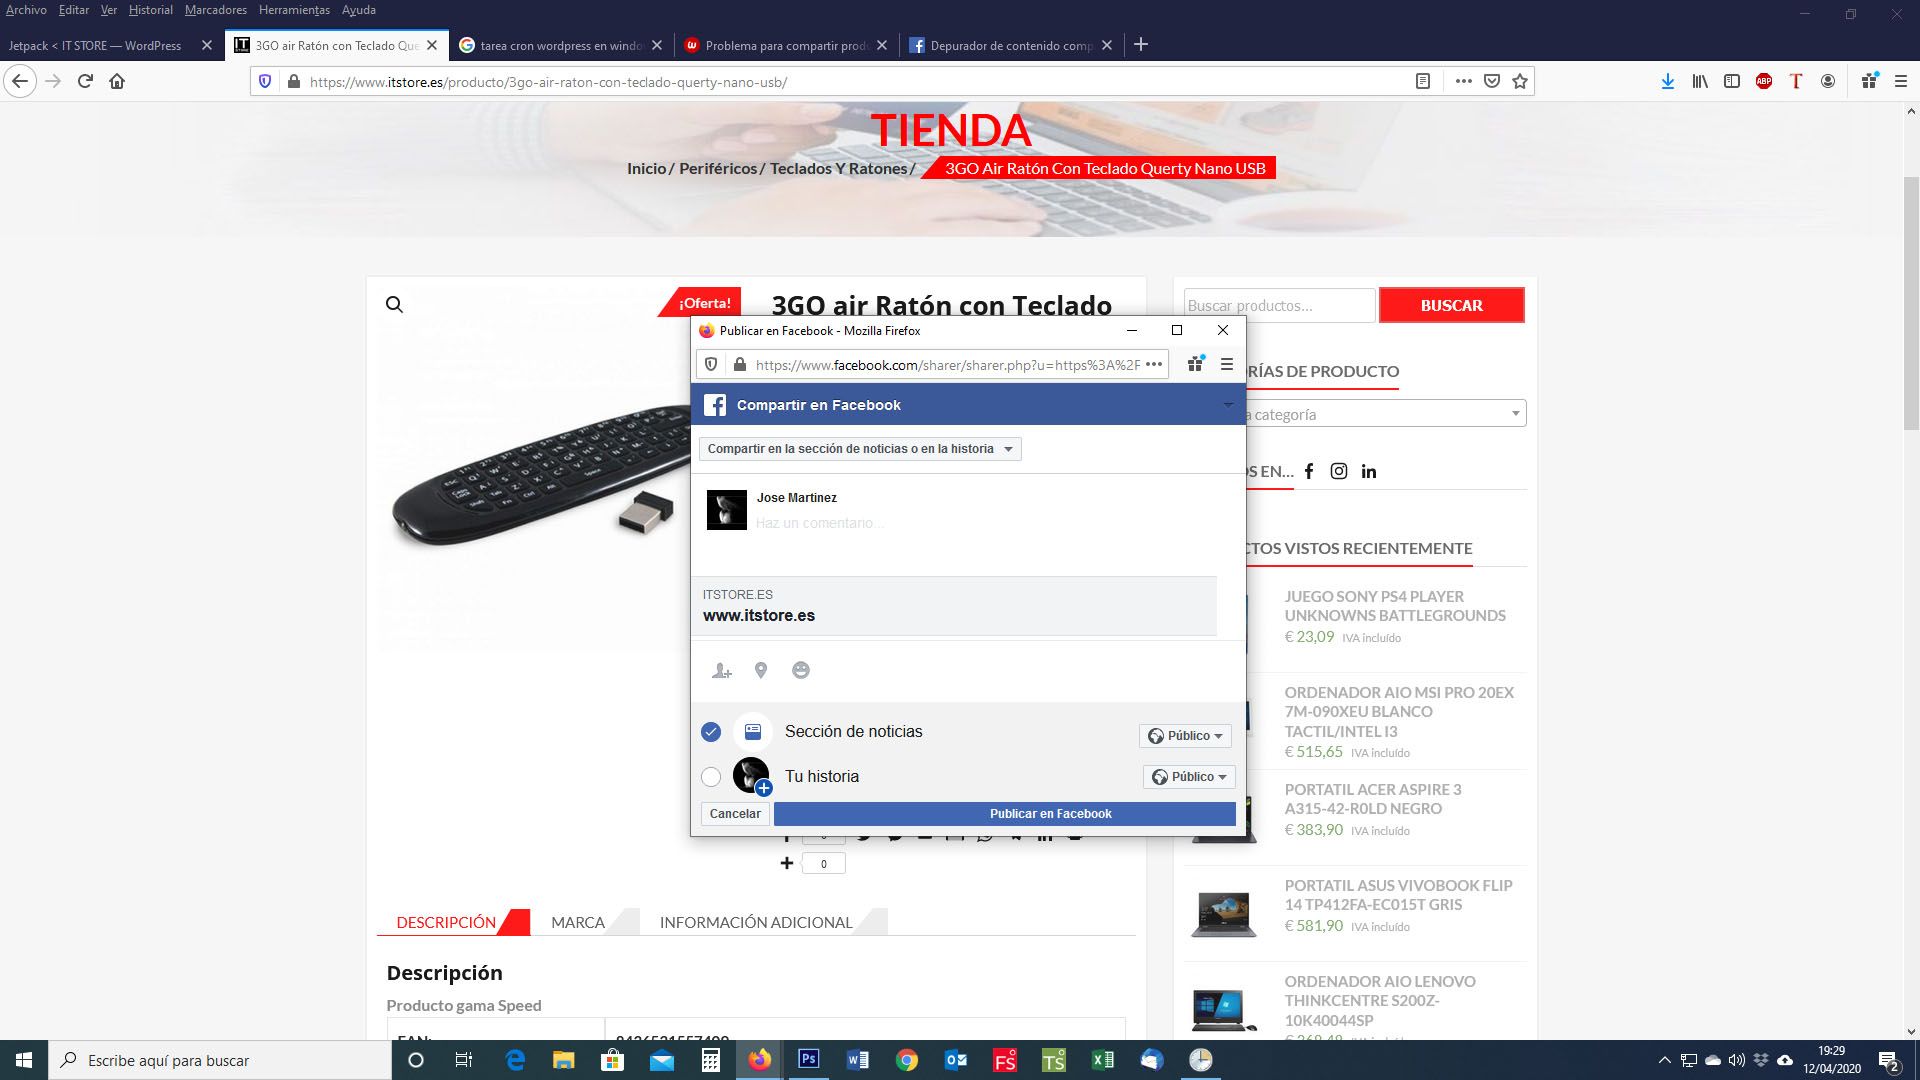Screen dimensions: 1920x1080
Task: Open the PORTATIL ASUS VIVOBOOK FLIP product link
Action: tap(1398, 895)
